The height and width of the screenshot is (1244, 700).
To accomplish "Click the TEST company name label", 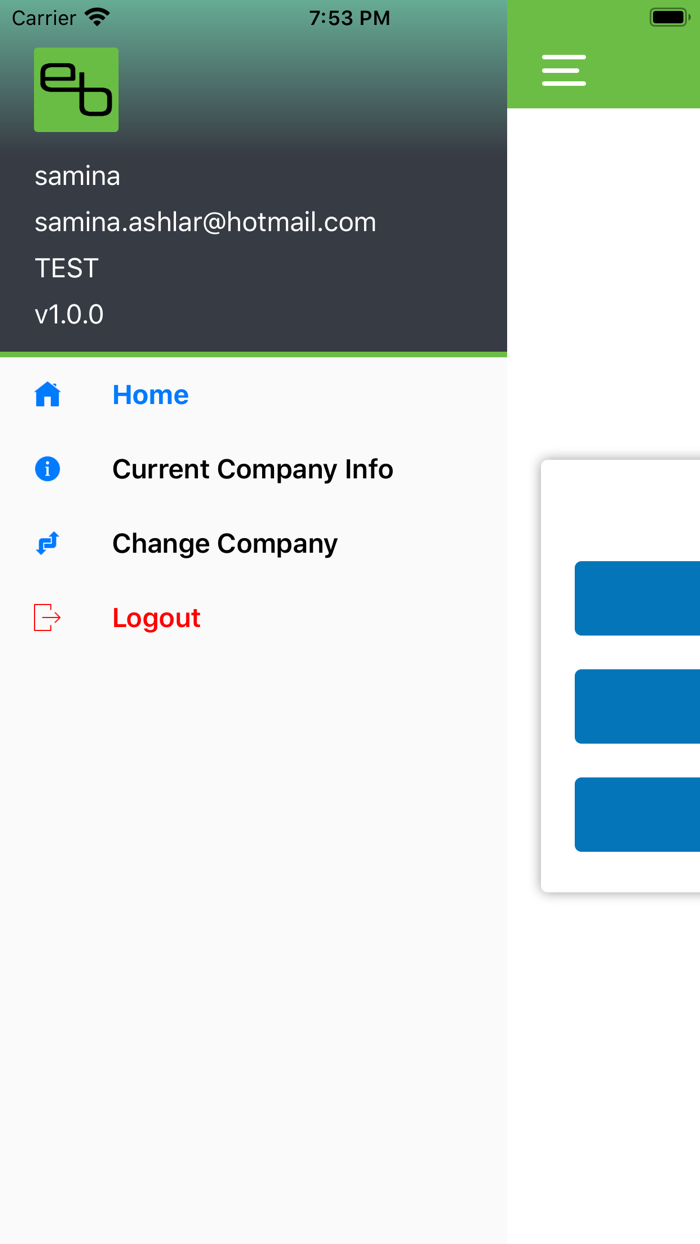I will (66, 268).
